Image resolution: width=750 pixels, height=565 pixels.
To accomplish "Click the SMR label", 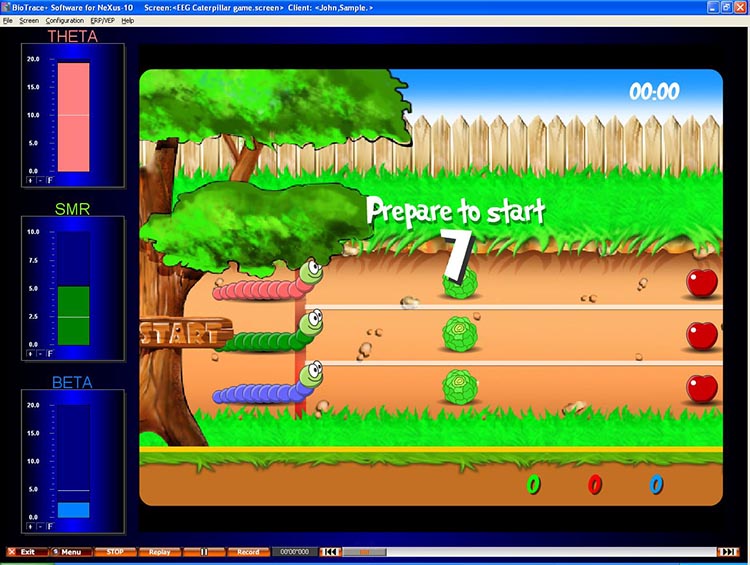I will [x=72, y=209].
